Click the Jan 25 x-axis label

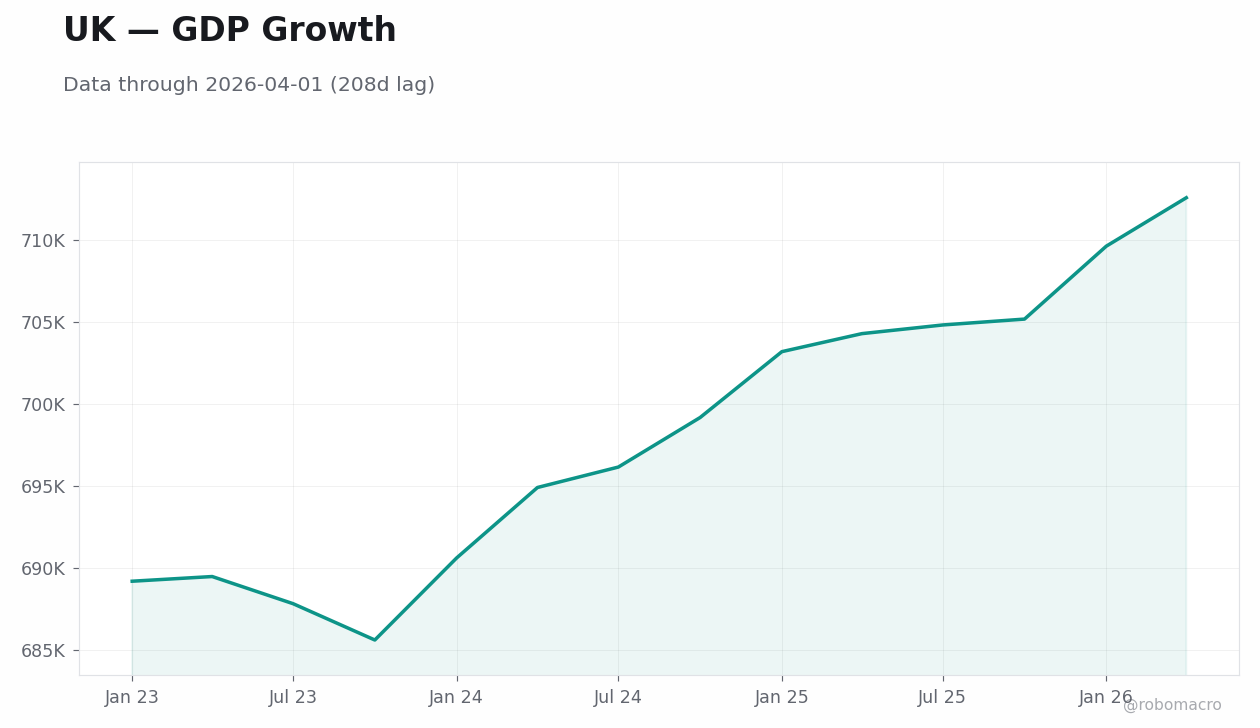tap(782, 698)
